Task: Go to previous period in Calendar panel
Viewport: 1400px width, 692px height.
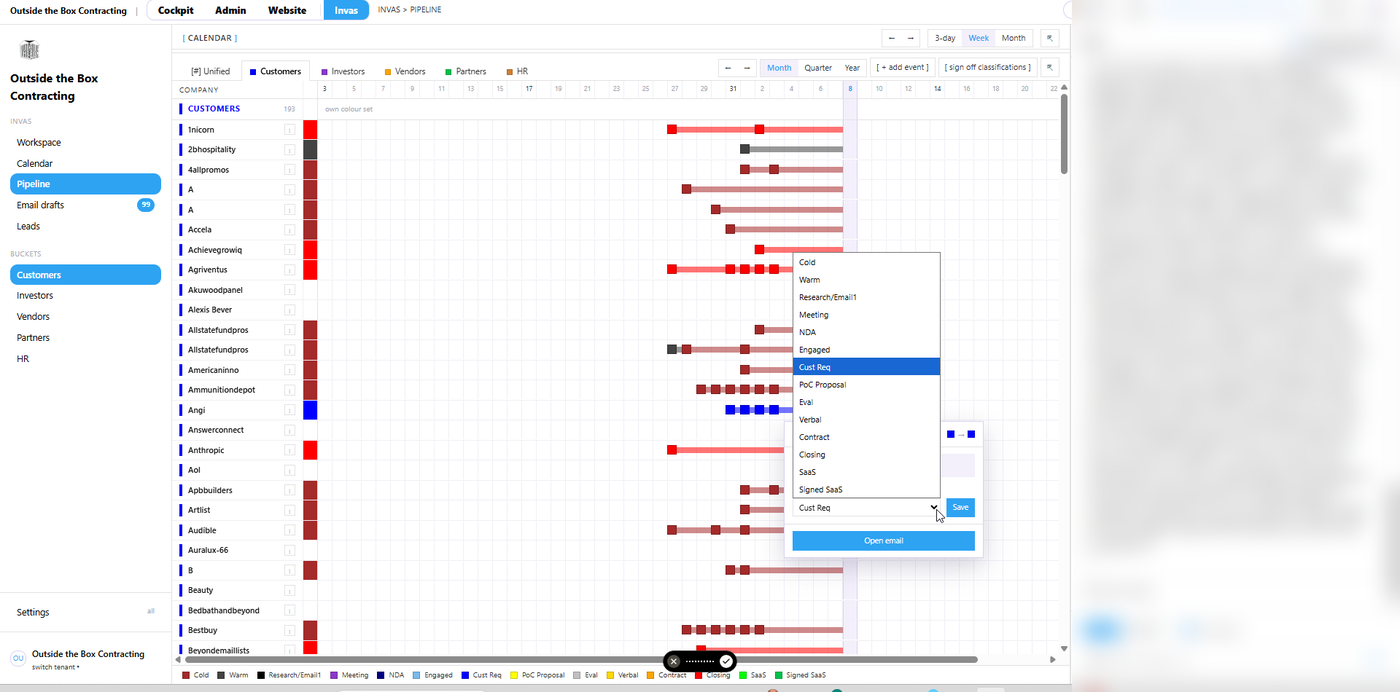Action: [x=892, y=38]
